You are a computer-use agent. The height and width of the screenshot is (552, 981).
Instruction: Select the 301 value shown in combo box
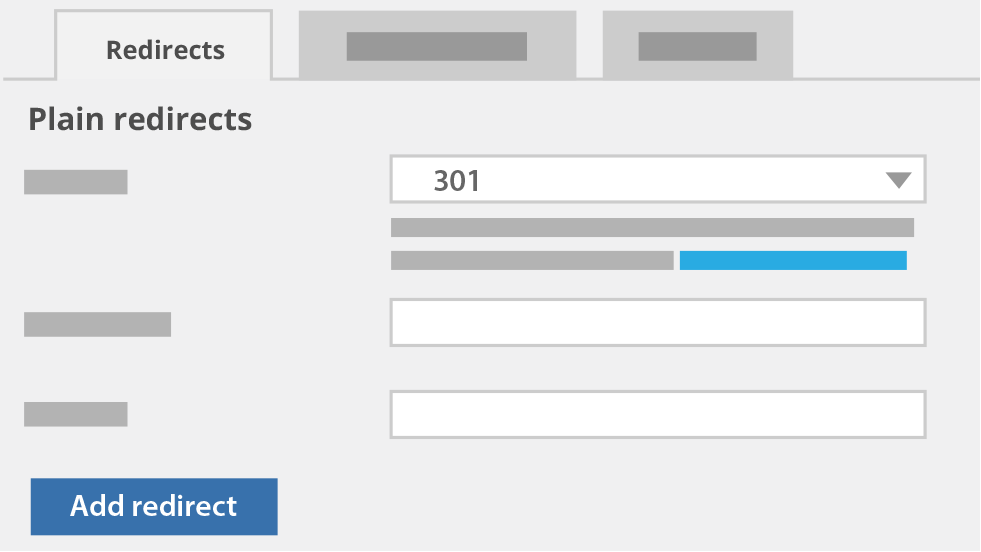(457, 181)
